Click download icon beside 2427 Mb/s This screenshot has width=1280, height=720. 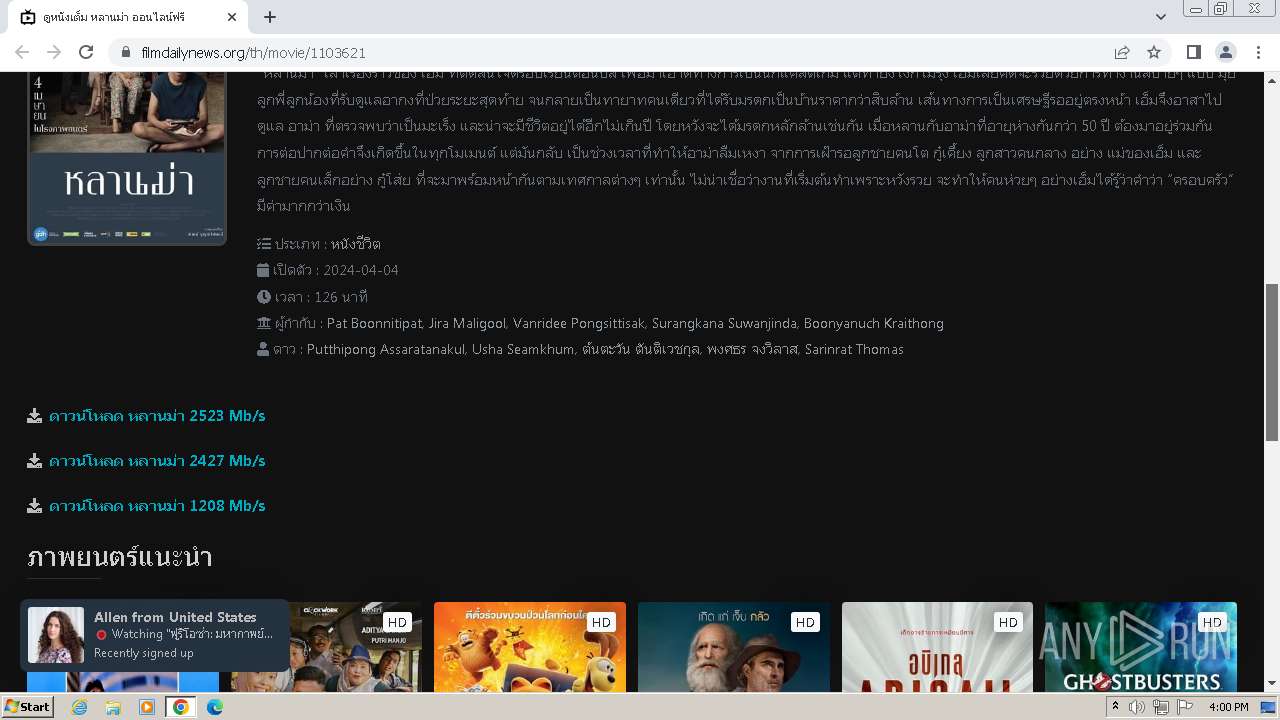click(x=35, y=461)
